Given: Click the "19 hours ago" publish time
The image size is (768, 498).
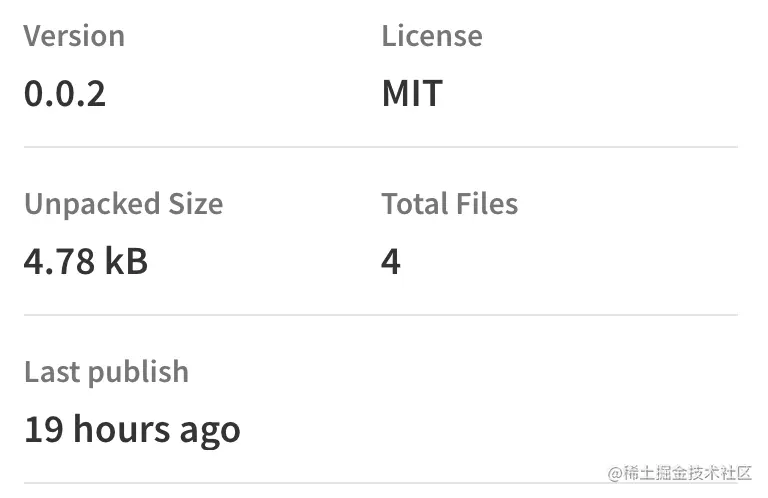Looking at the screenshot, I should 132,430.
